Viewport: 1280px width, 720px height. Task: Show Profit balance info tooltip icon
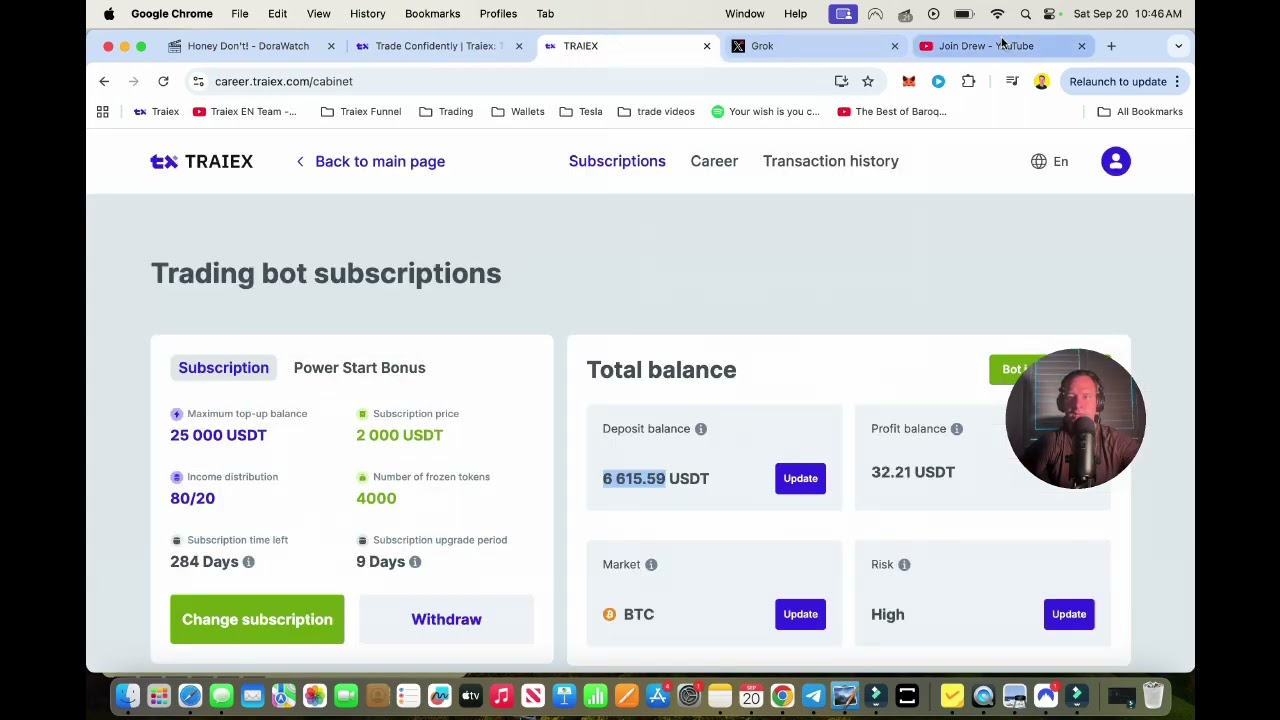tap(957, 429)
